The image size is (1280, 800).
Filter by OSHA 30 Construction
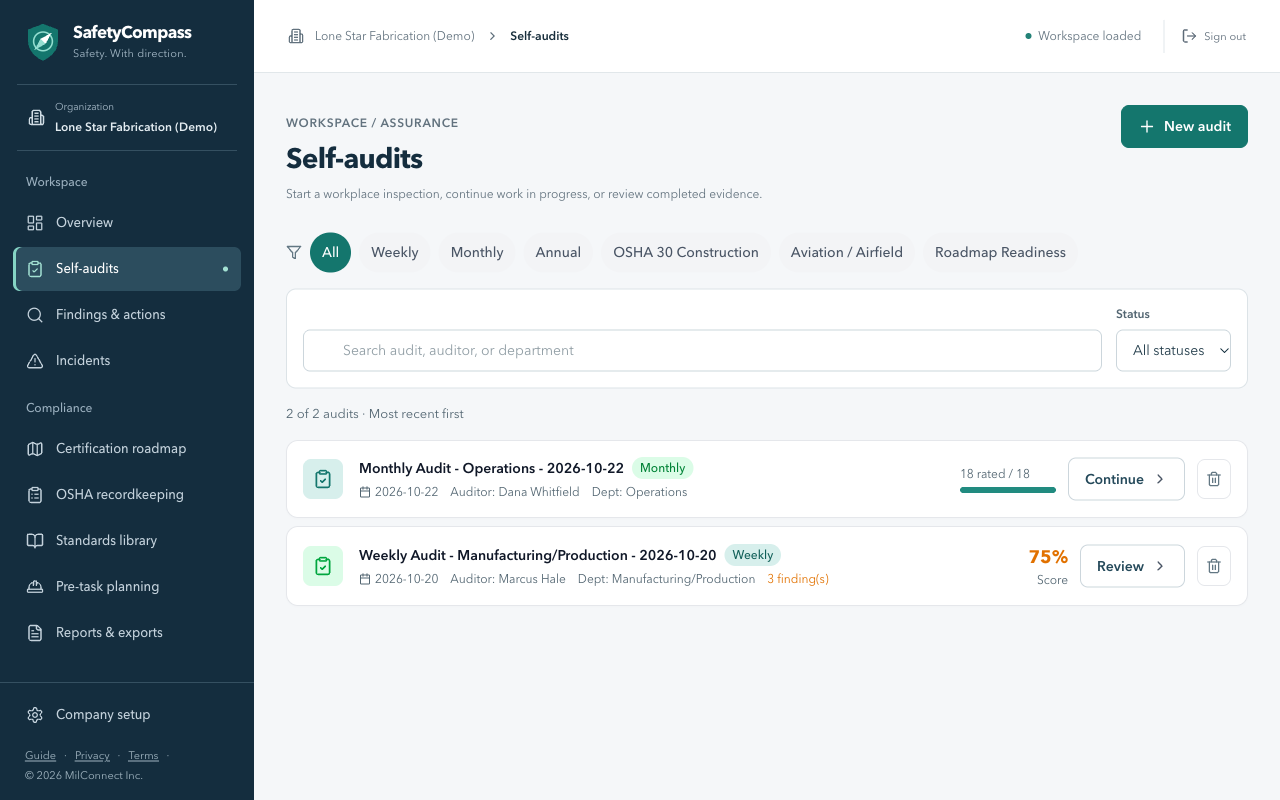tap(686, 253)
